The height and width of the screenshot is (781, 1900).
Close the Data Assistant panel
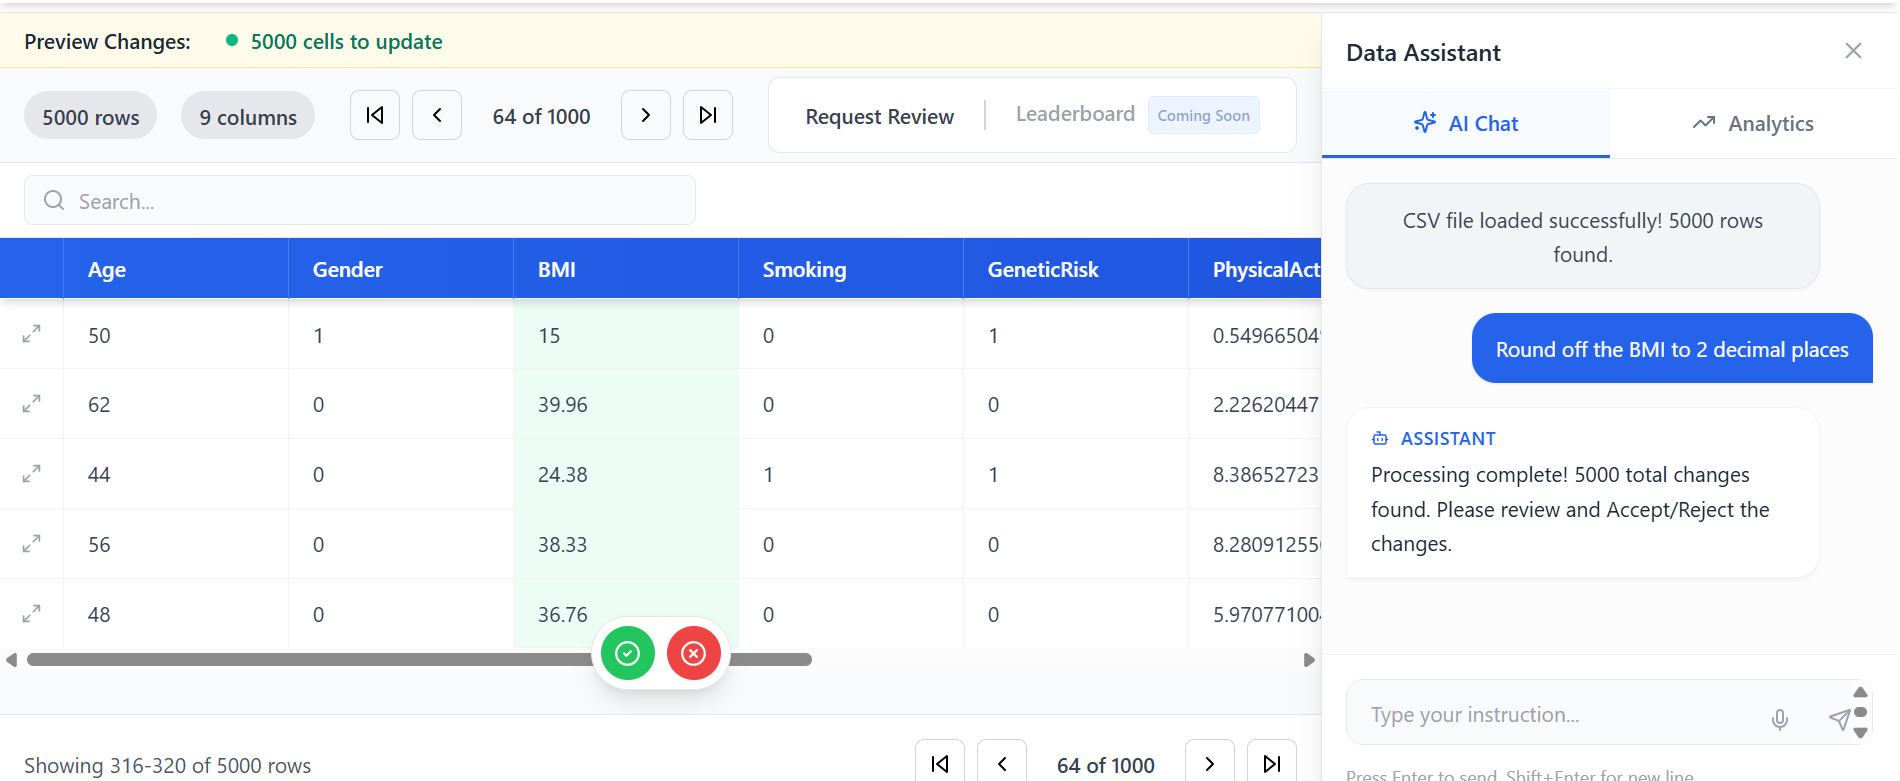tap(1853, 51)
